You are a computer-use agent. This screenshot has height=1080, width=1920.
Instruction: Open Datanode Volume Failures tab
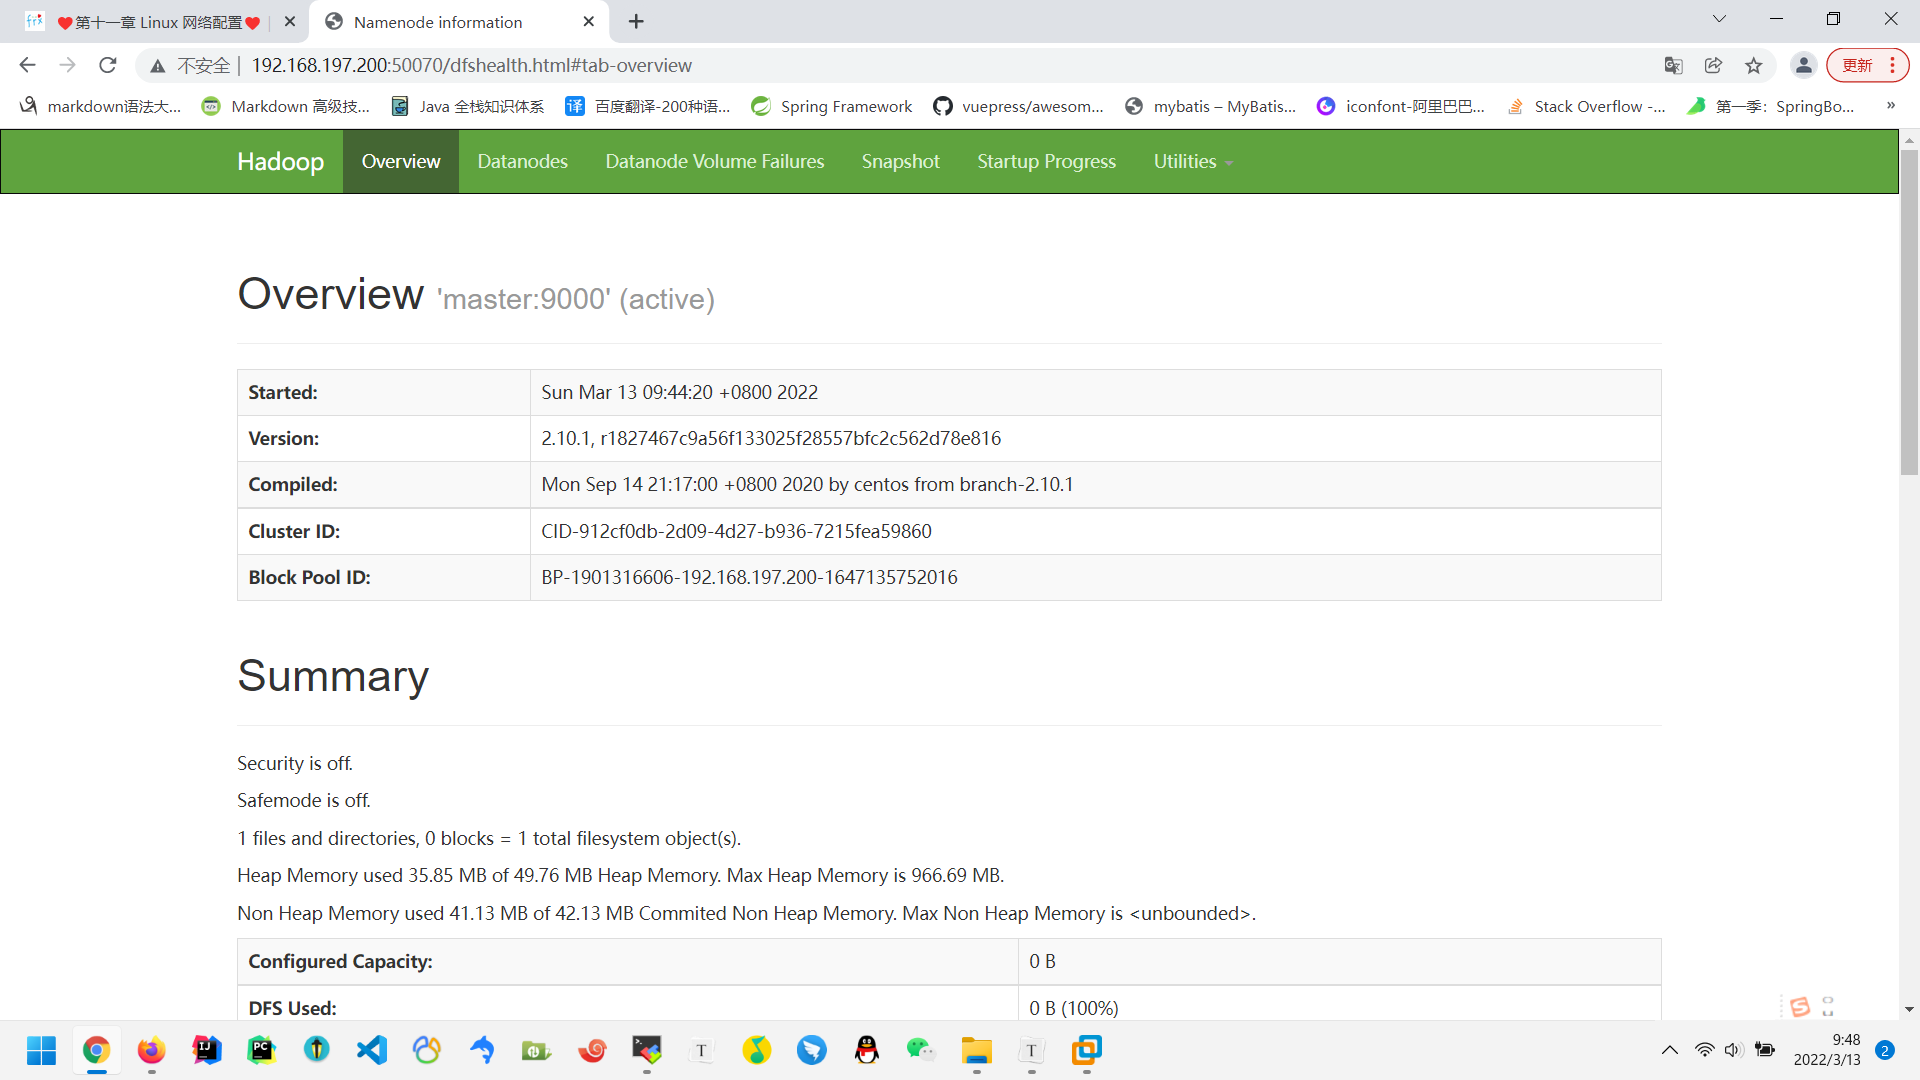point(714,161)
